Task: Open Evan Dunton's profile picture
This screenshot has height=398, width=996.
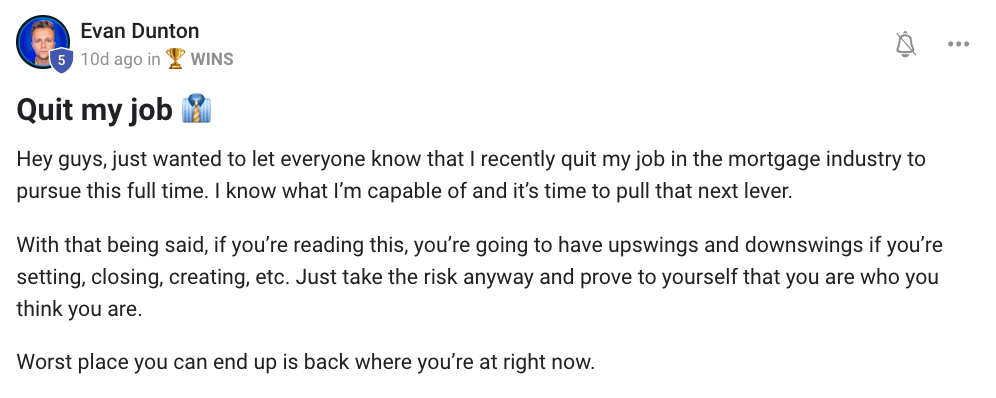Action: point(43,42)
